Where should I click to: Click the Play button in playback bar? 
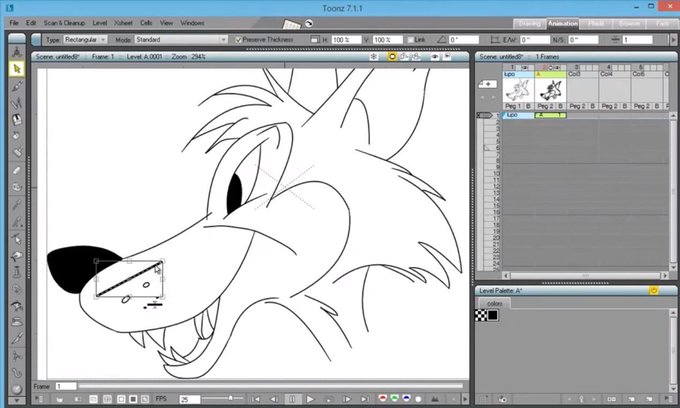[x=310, y=399]
